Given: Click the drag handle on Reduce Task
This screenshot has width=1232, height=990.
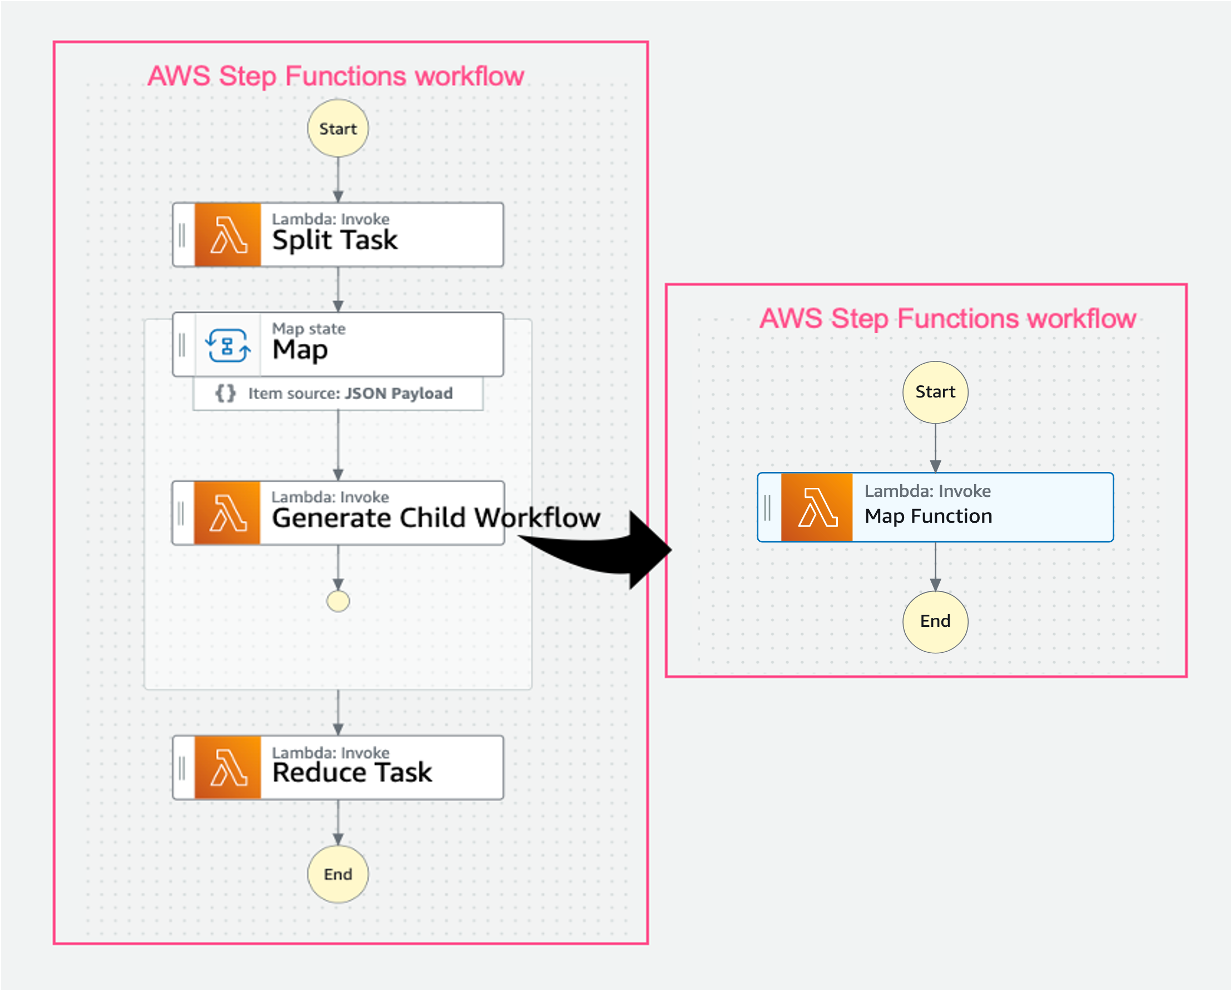Looking at the screenshot, I should [182, 768].
